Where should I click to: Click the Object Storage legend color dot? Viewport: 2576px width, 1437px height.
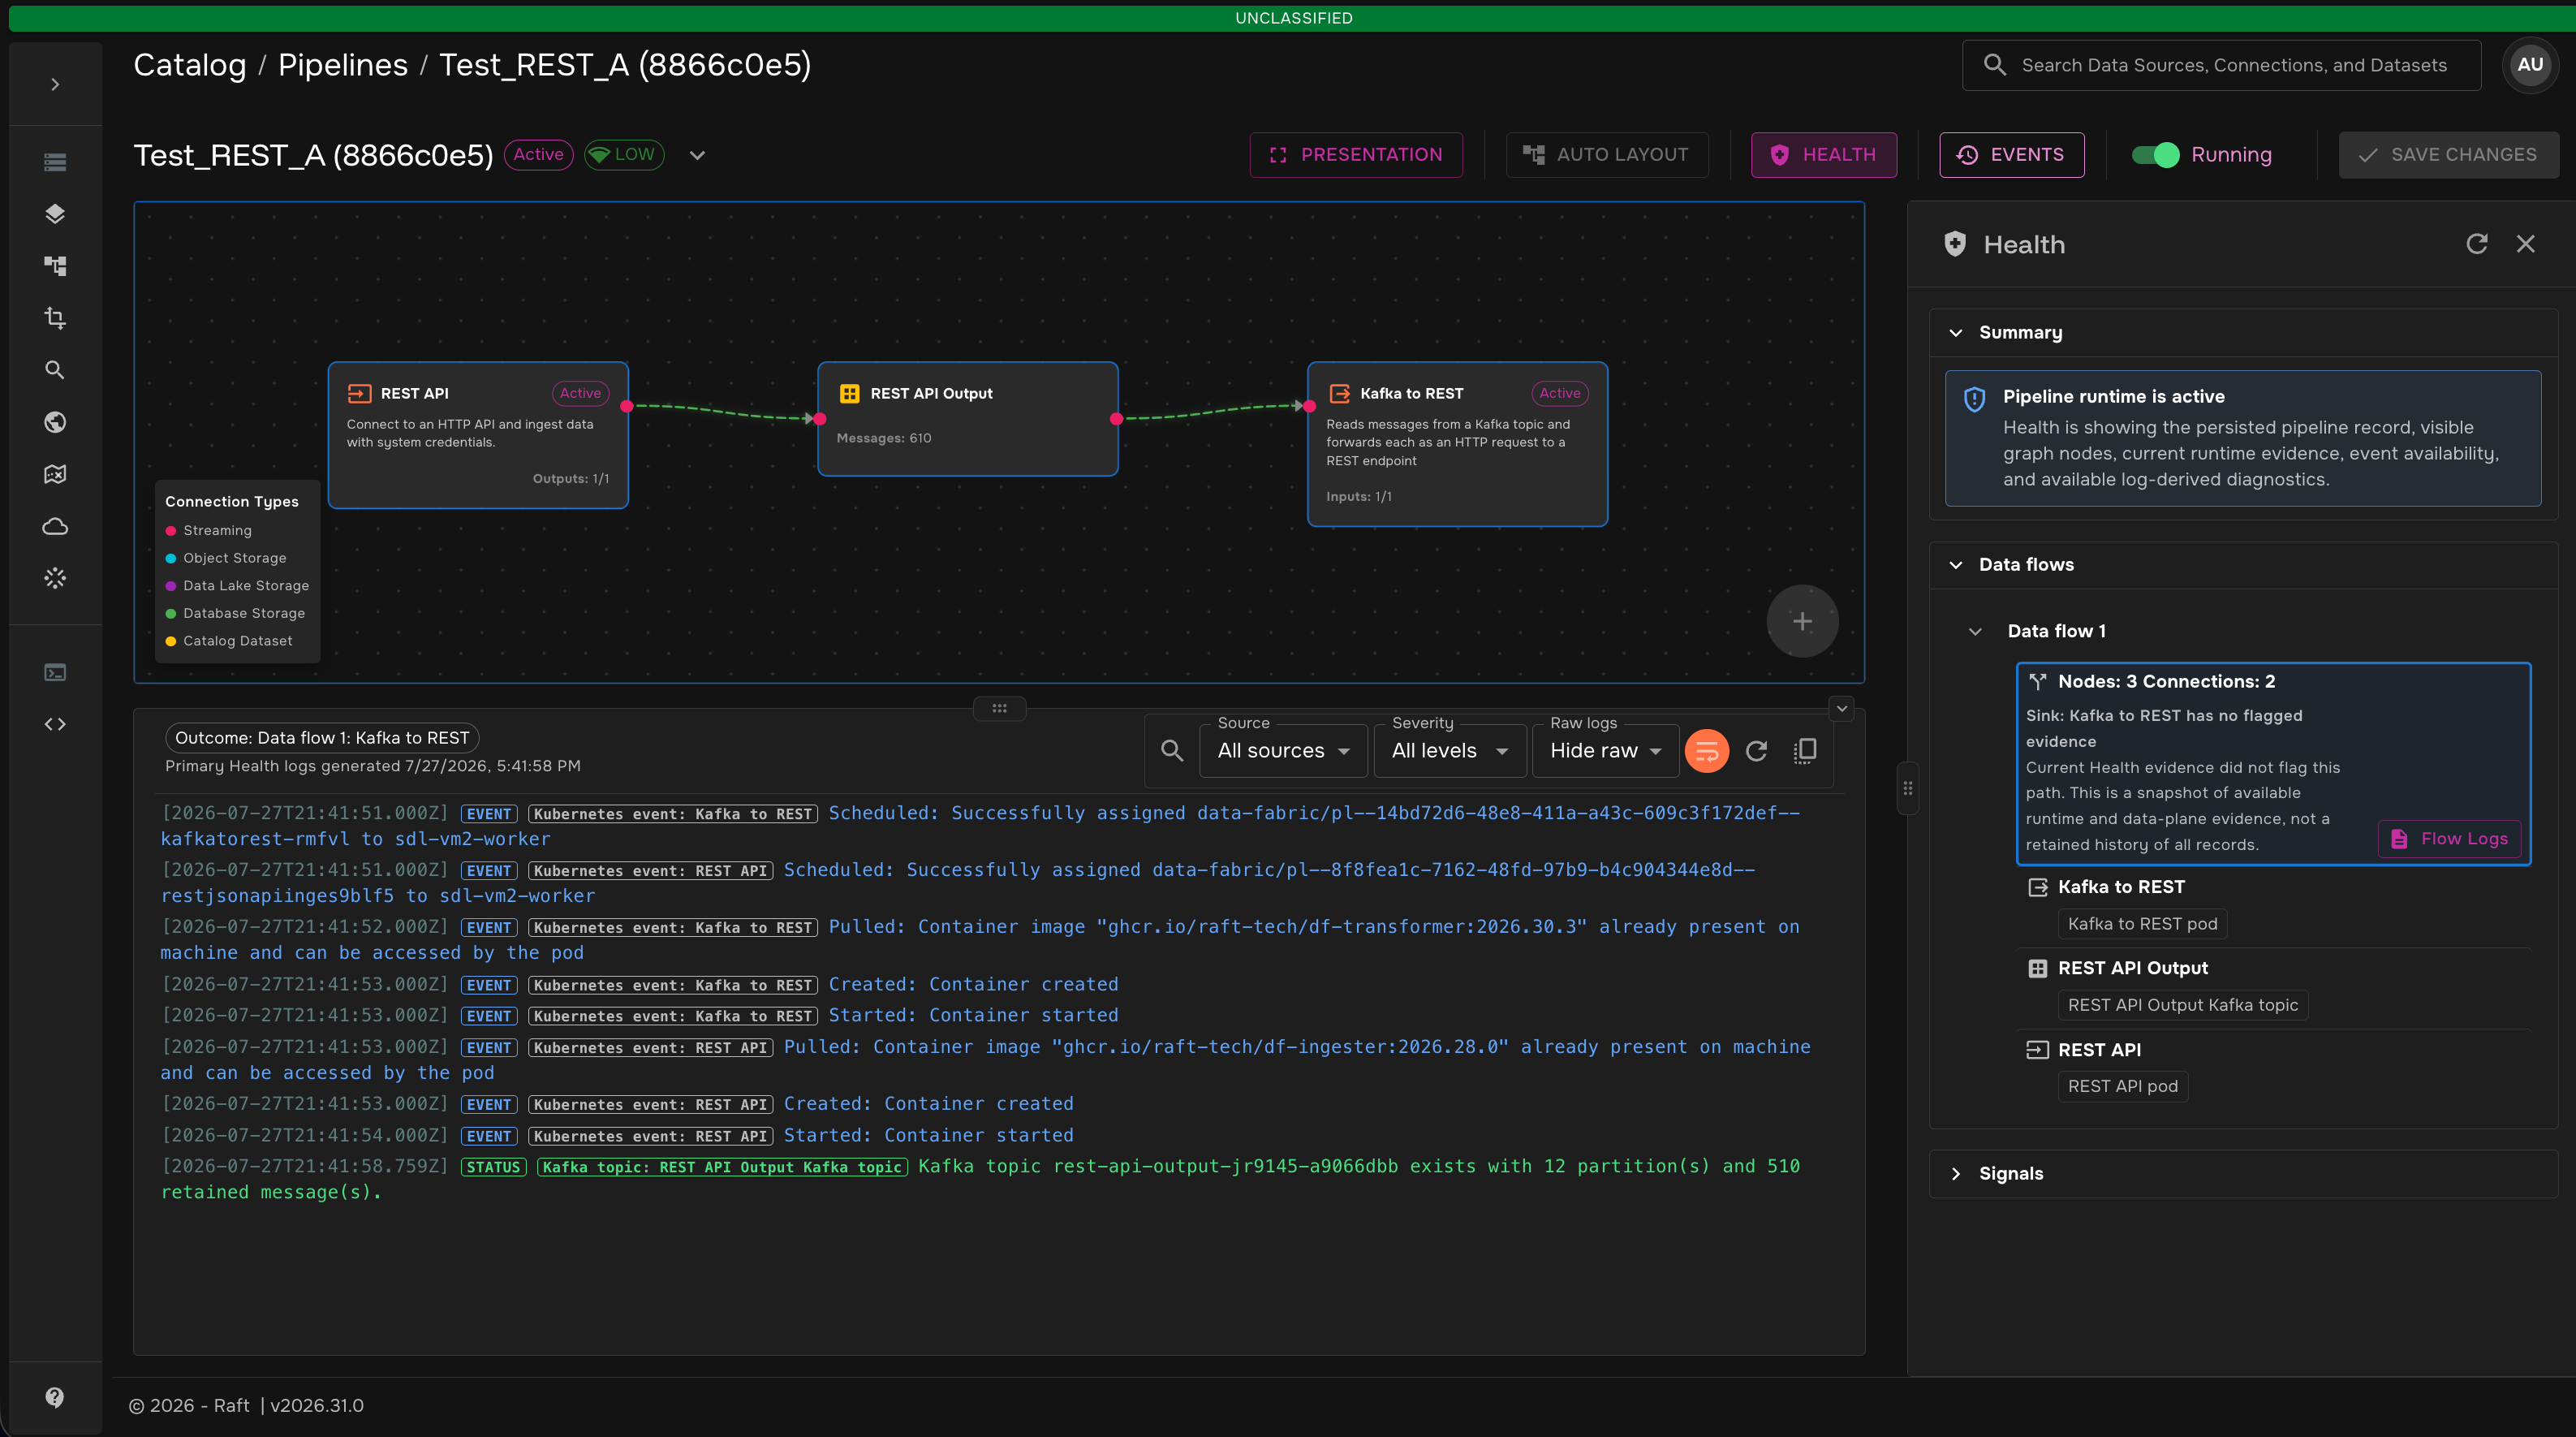coord(171,558)
